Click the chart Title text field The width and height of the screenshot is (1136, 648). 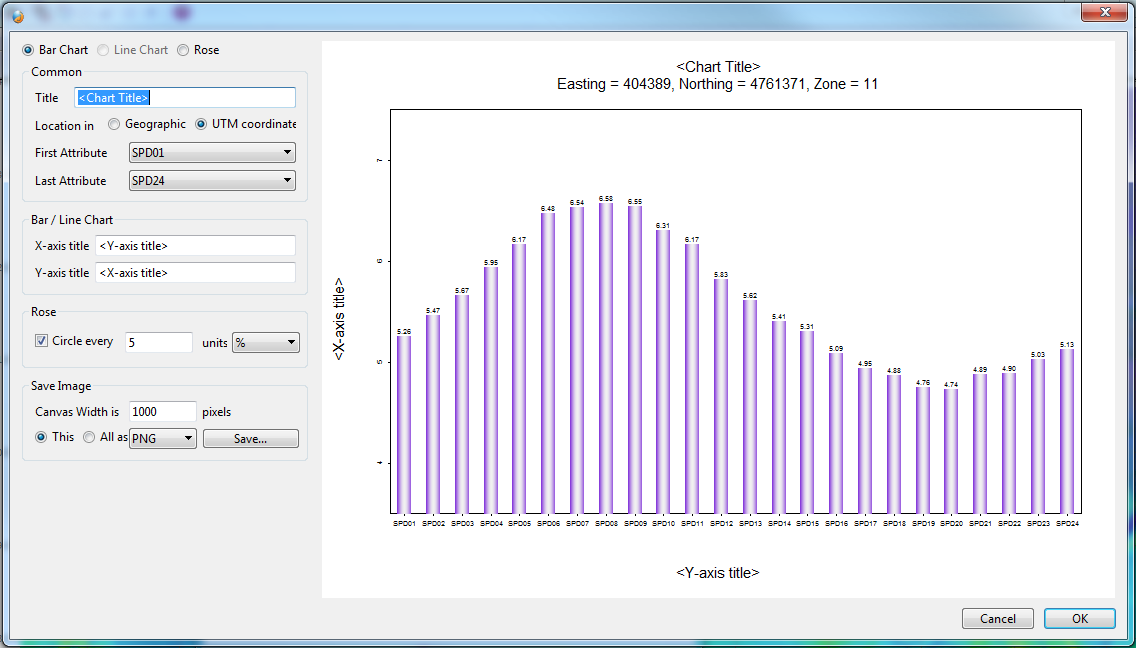tap(185, 98)
